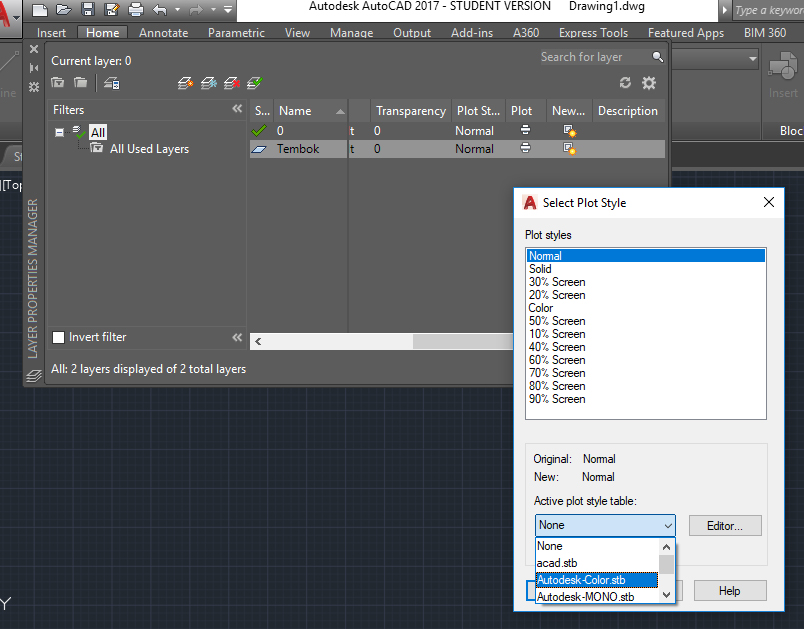Open the Featured Apps ribbon tab

[686, 33]
